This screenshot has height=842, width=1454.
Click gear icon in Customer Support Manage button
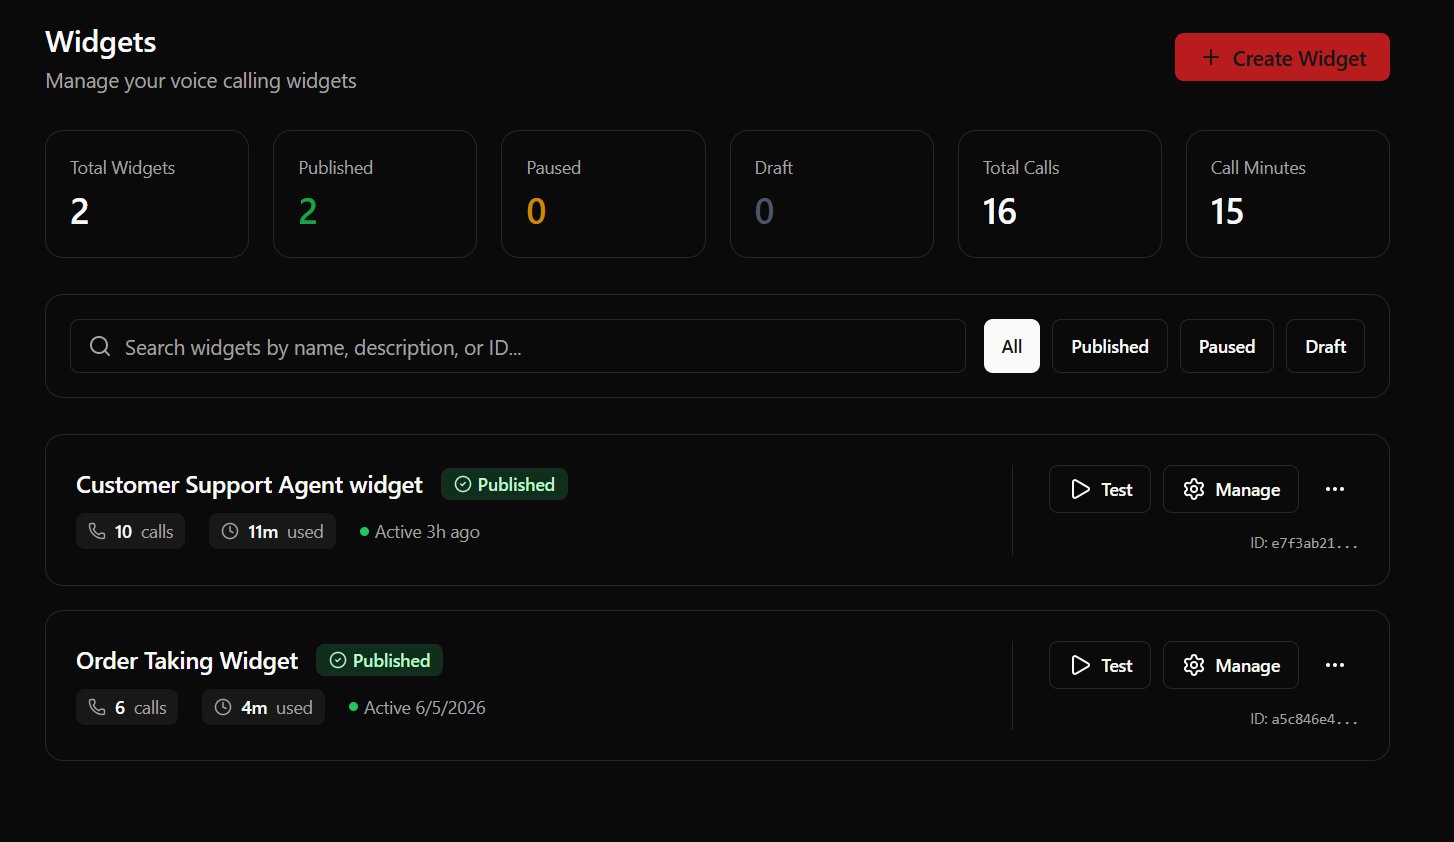point(1194,489)
